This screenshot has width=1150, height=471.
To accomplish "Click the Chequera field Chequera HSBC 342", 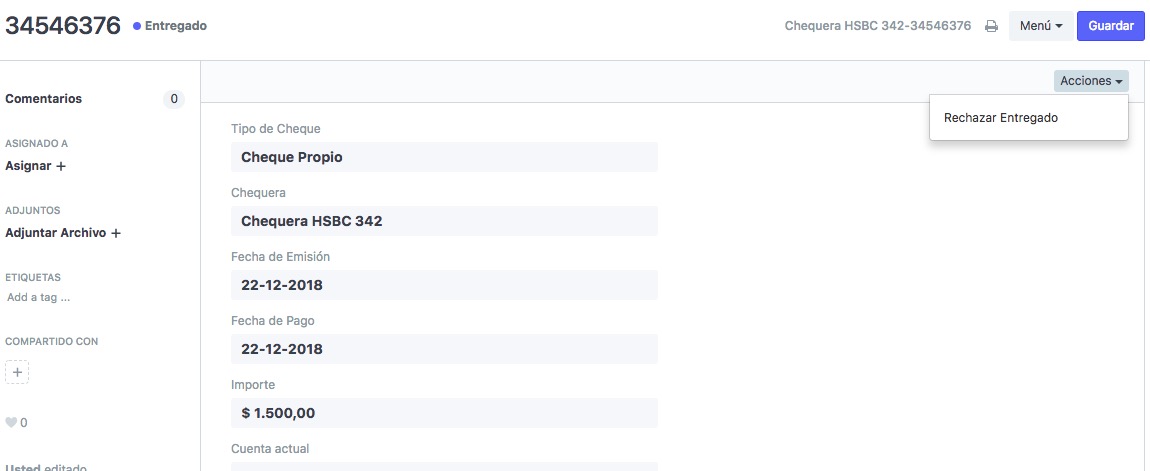I will 444,221.
